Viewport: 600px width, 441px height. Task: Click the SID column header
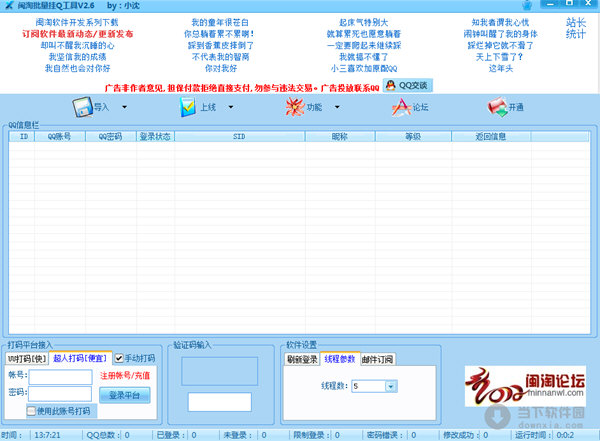coord(240,136)
